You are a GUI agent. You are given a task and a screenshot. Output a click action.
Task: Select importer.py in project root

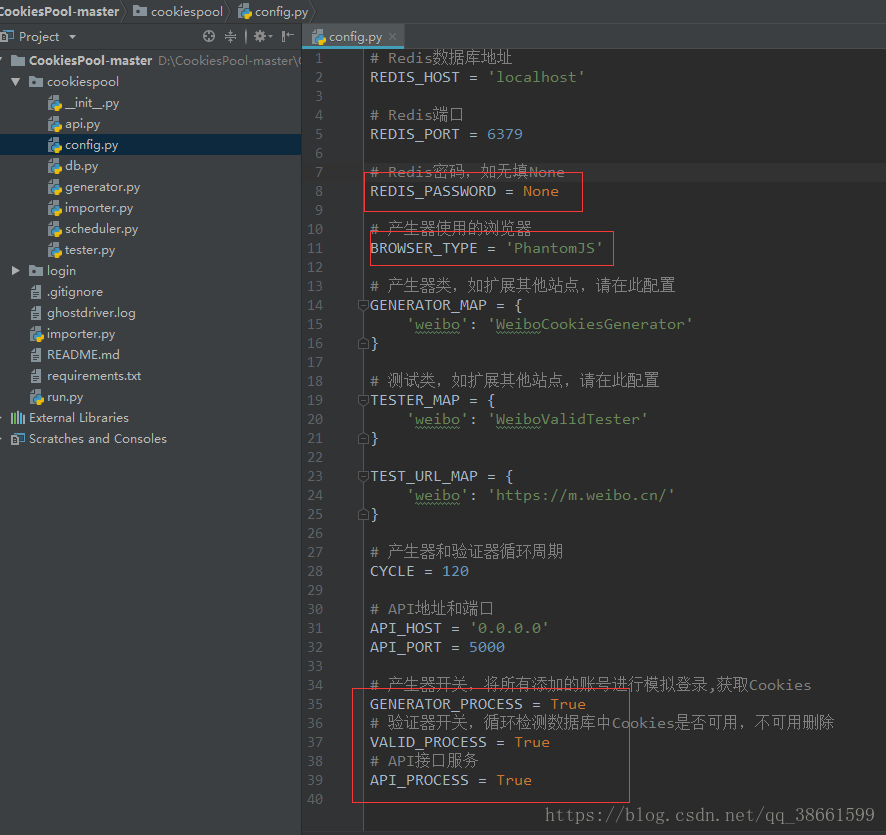click(81, 333)
